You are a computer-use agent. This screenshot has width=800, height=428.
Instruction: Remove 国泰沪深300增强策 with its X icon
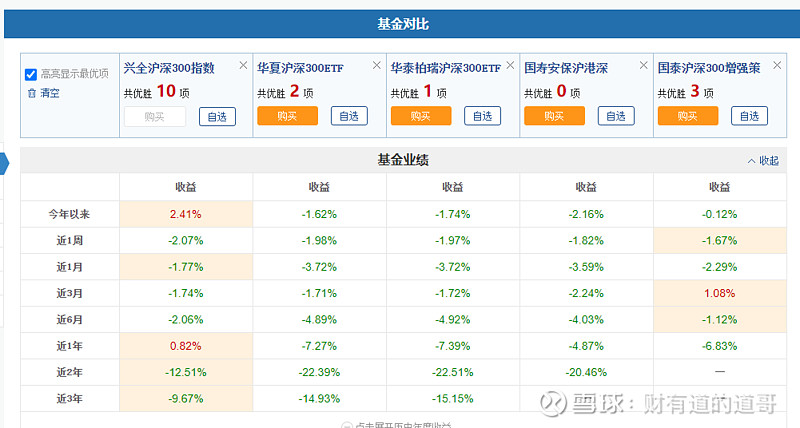click(x=777, y=65)
